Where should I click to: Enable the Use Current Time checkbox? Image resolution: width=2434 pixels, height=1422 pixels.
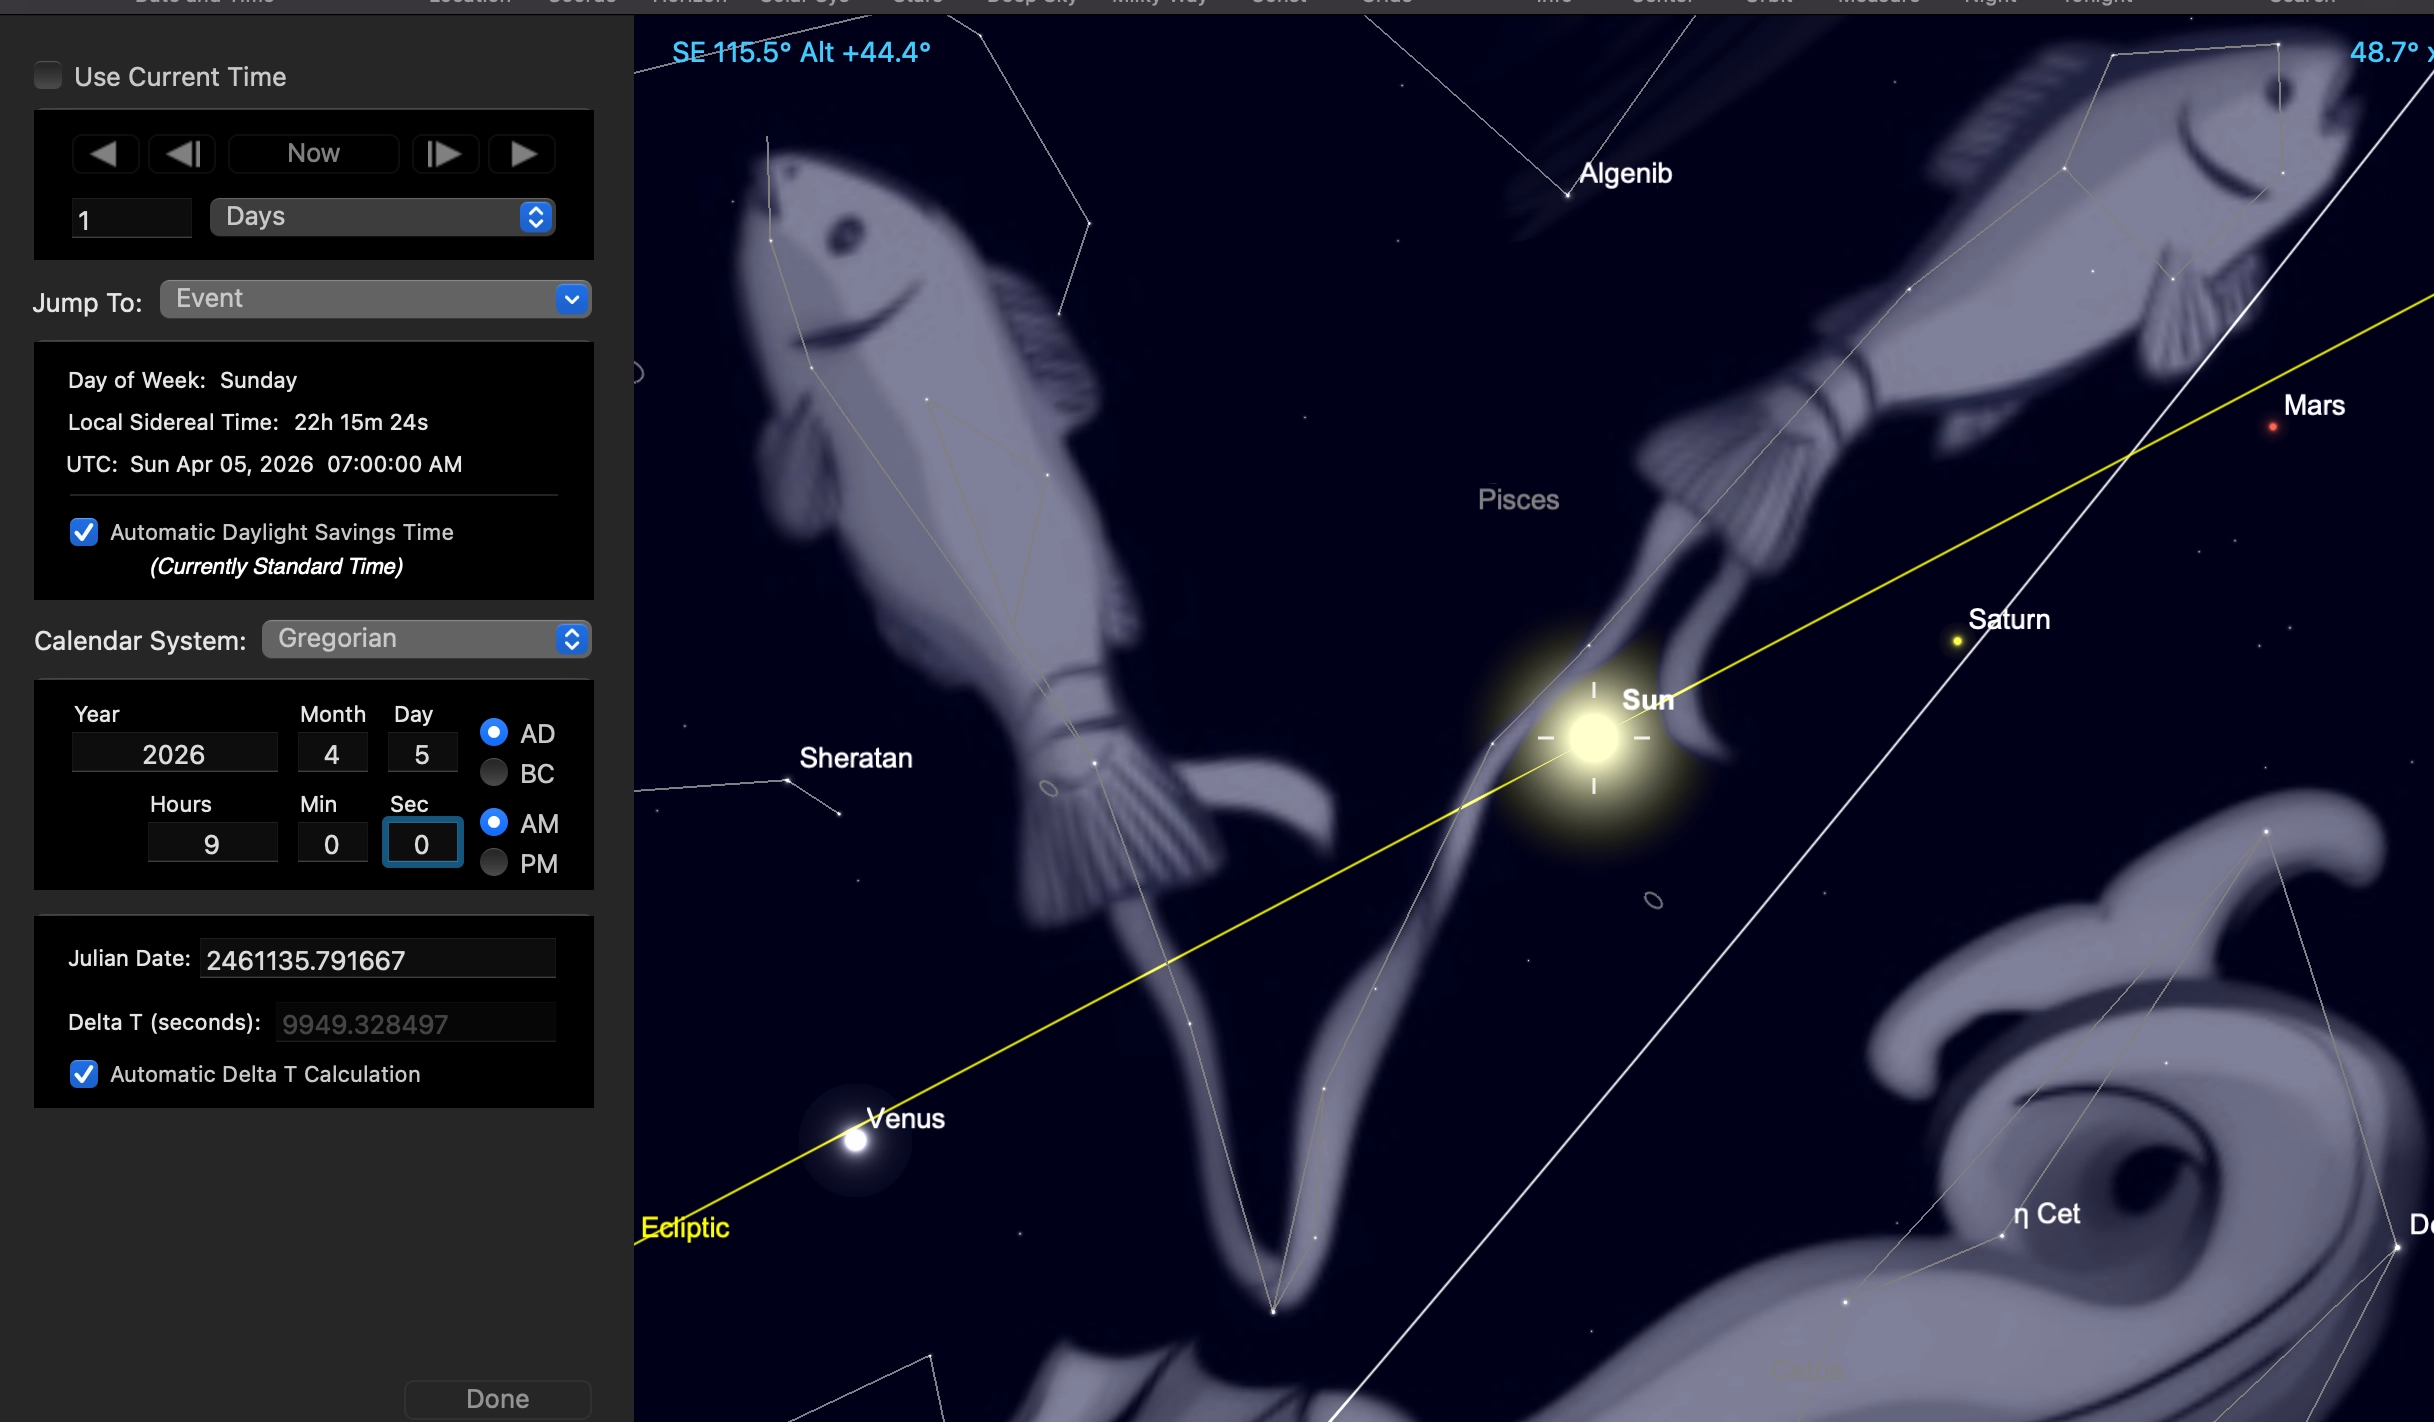coord(48,76)
